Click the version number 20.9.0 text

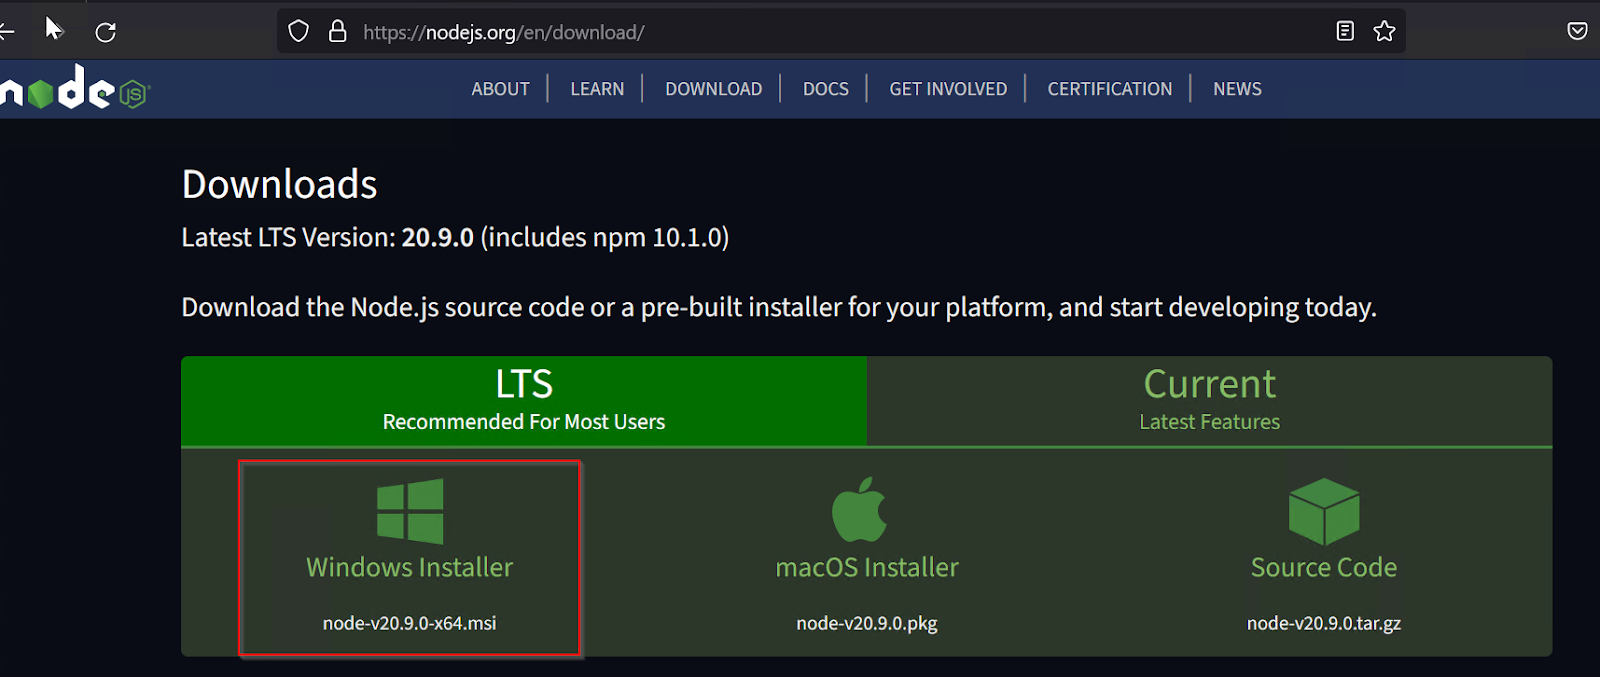[438, 237]
